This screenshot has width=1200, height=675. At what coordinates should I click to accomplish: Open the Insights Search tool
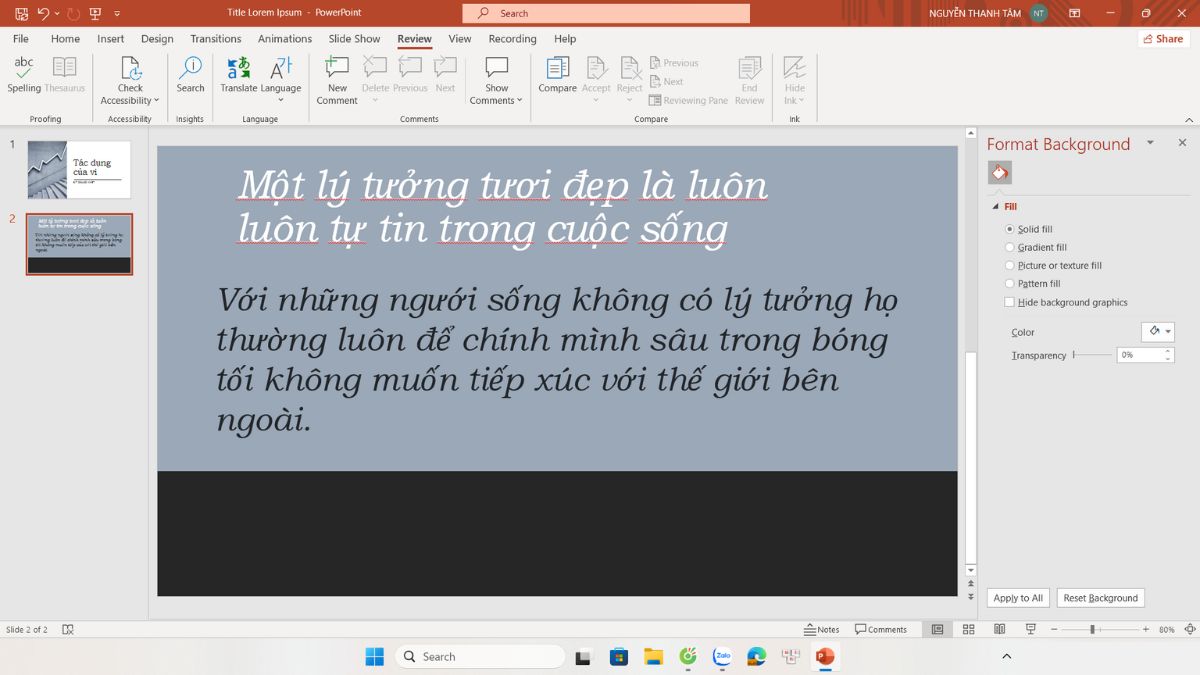tap(190, 75)
